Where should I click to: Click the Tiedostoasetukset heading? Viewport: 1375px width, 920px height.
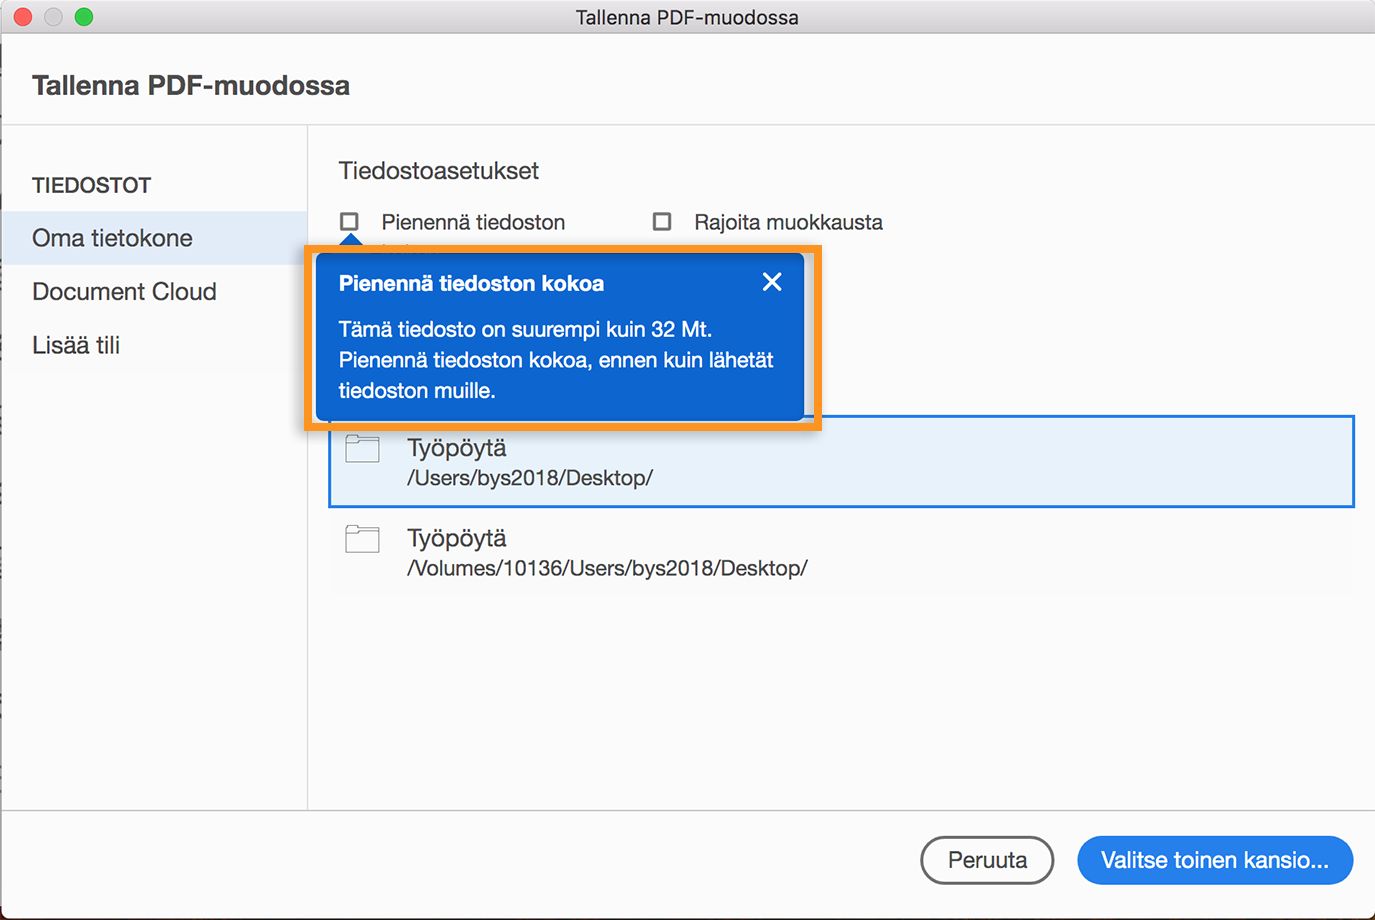click(x=438, y=170)
